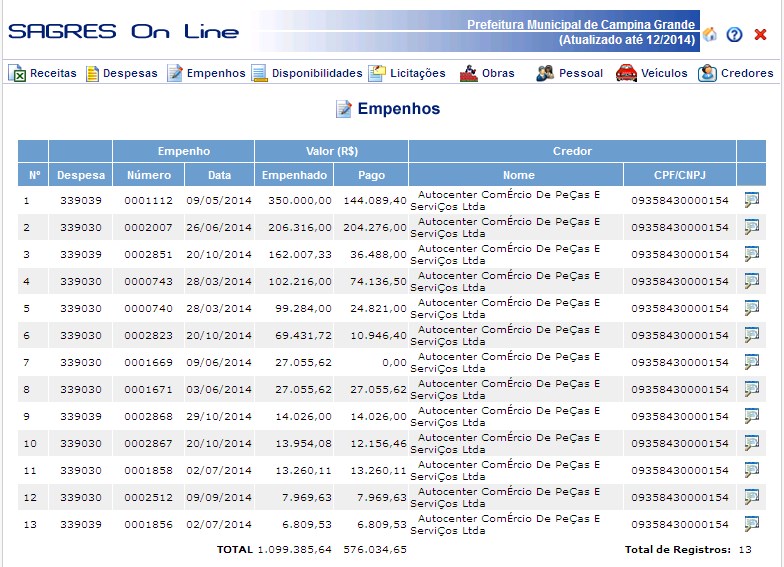784x567 pixels.
Task: Open the Receitas menu
Action: click(x=53, y=74)
